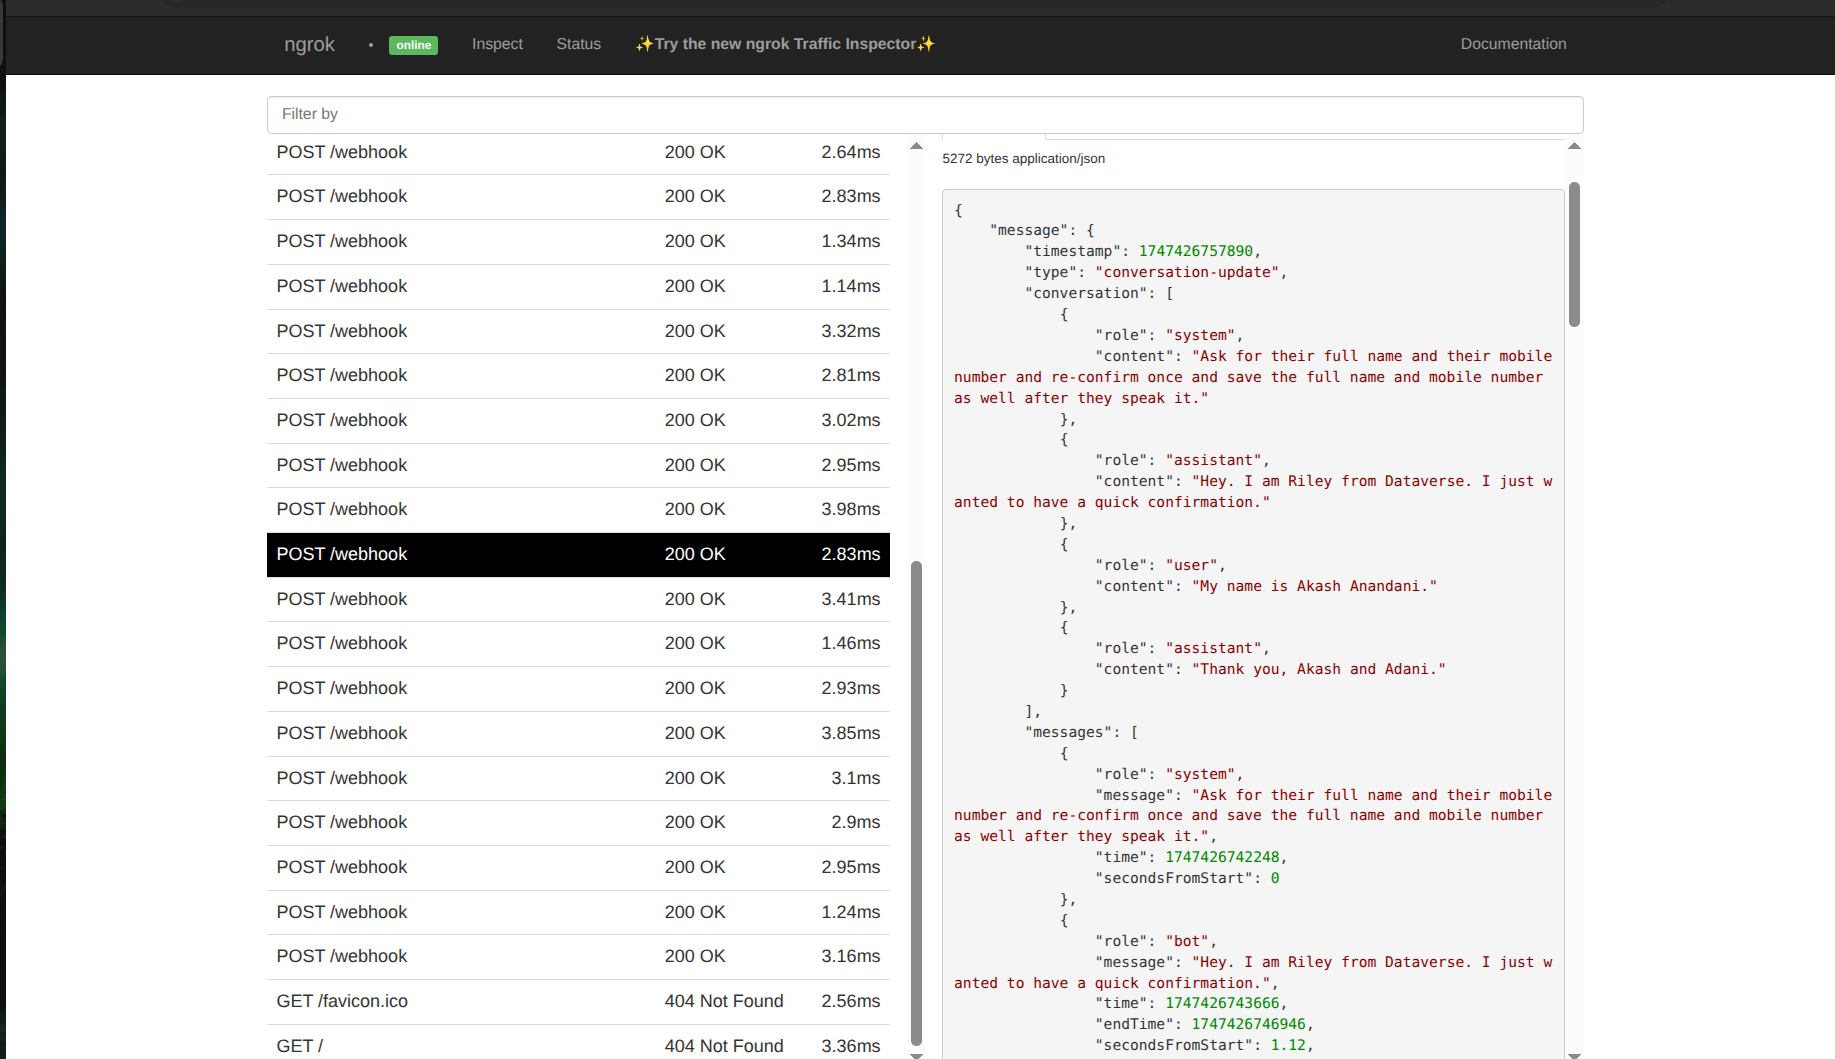Select the POST /webhook request with 2.64ms
The height and width of the screenshot is (1059, 1835).
tap(578, 152)
